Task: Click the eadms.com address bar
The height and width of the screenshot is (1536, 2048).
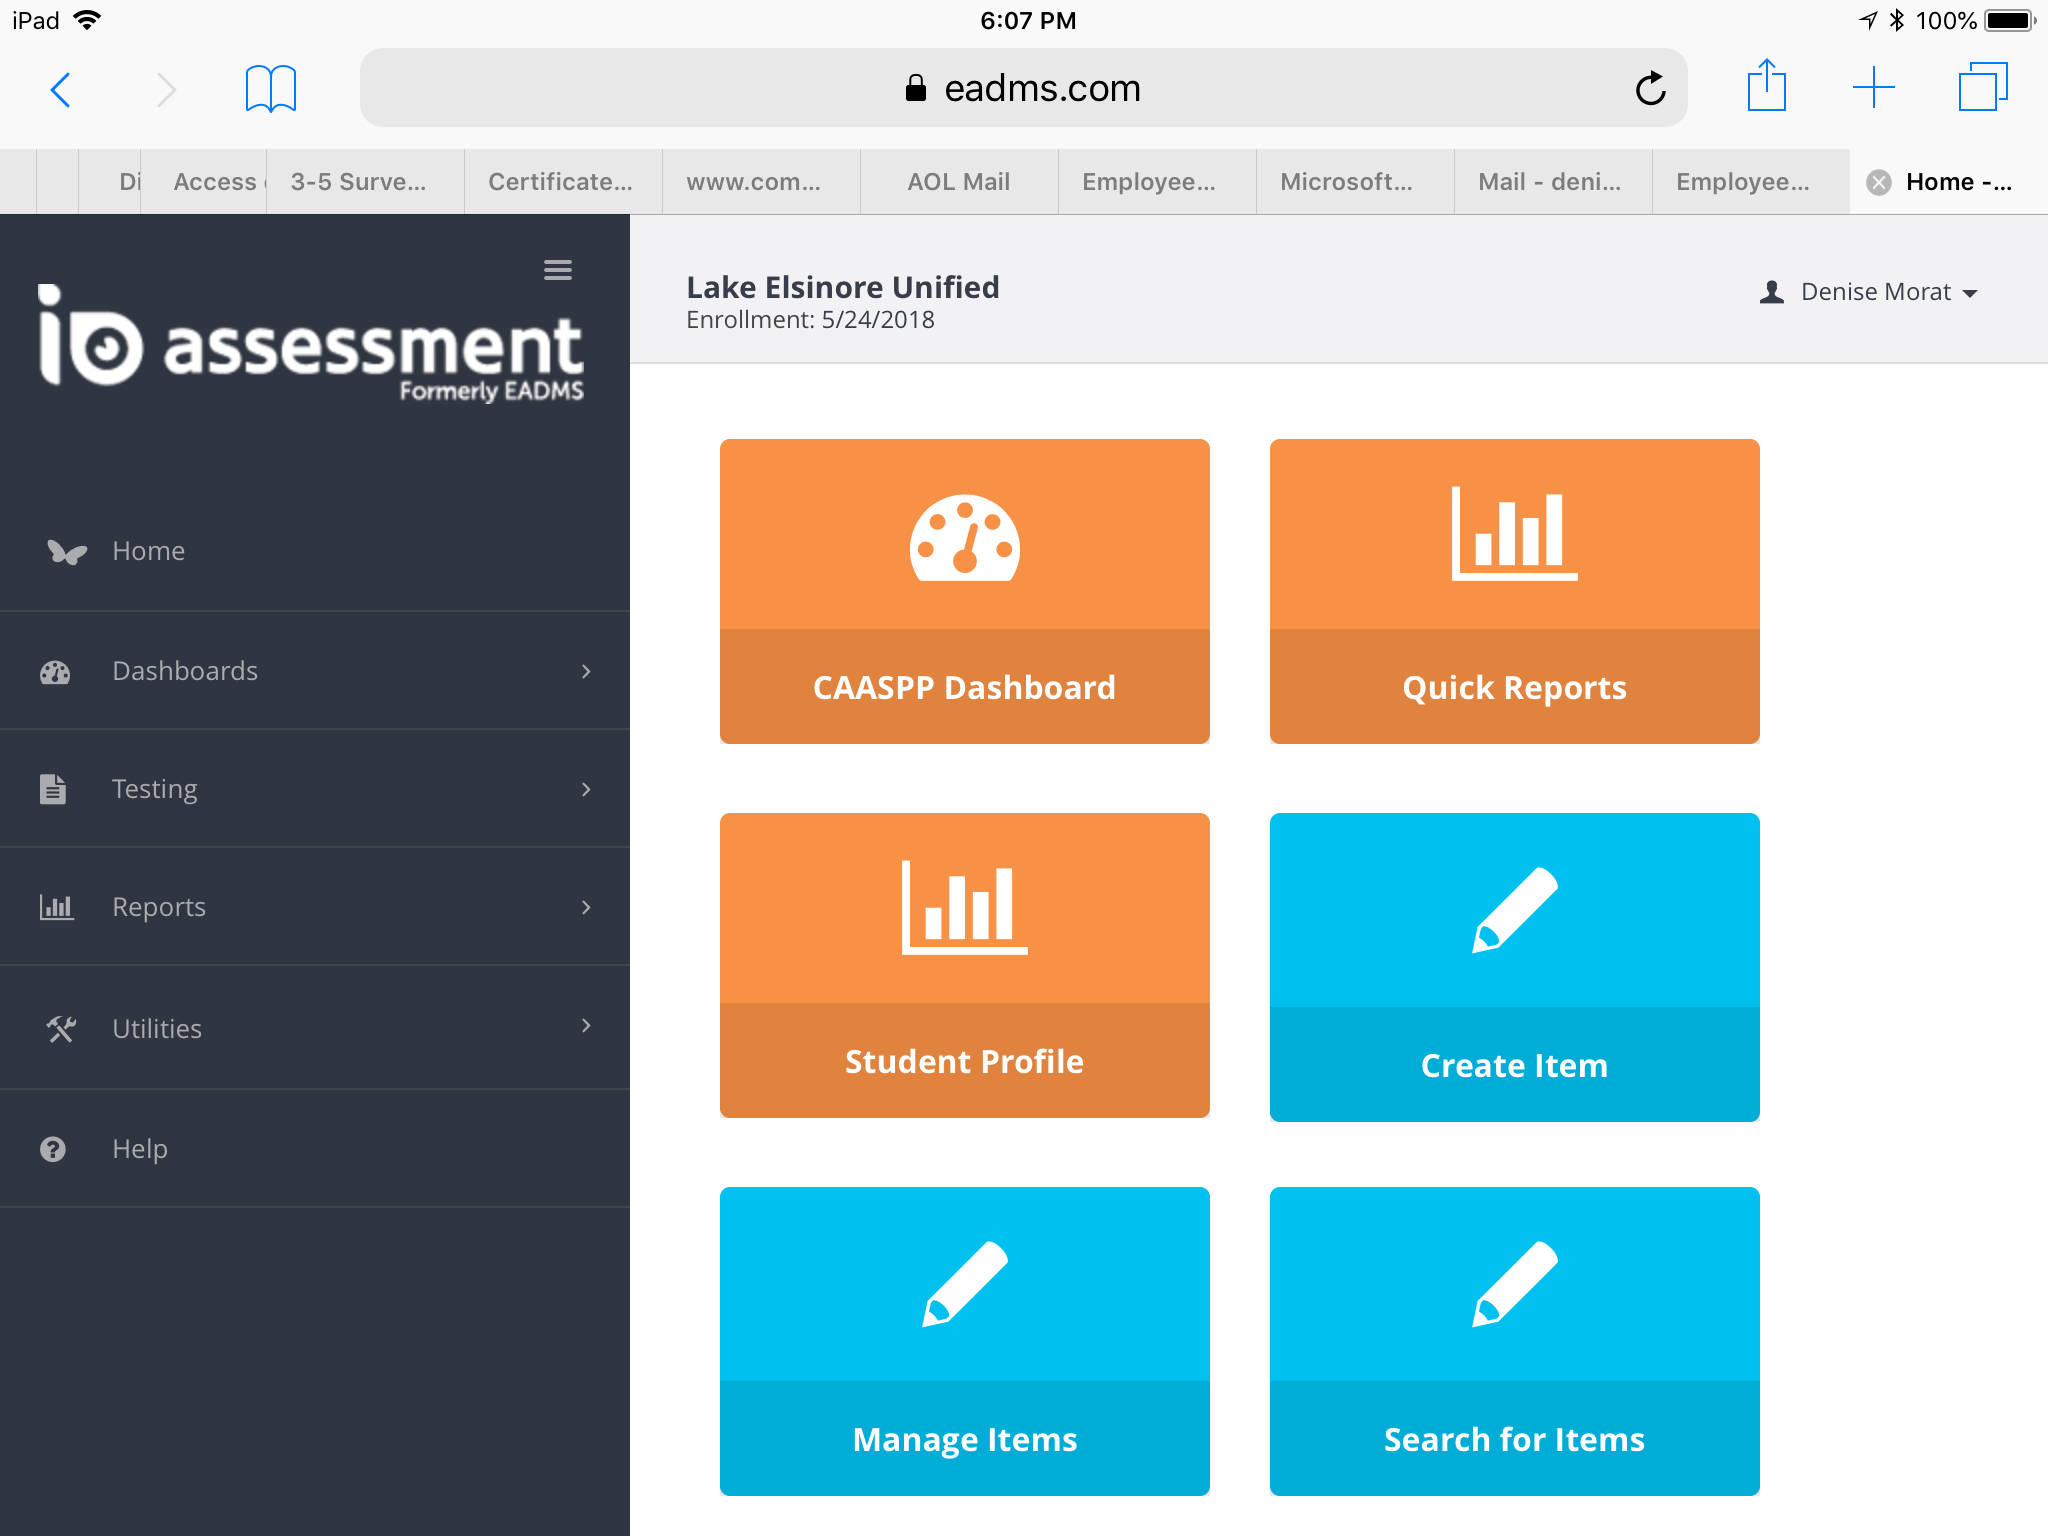Action: [1022, 89]
